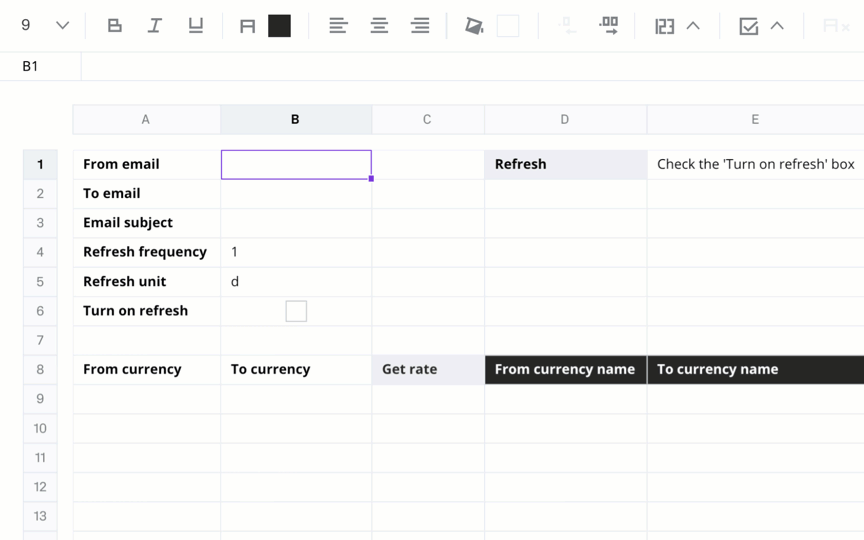Select column A header
864x540 pixels.
click(x=146, y=120)
